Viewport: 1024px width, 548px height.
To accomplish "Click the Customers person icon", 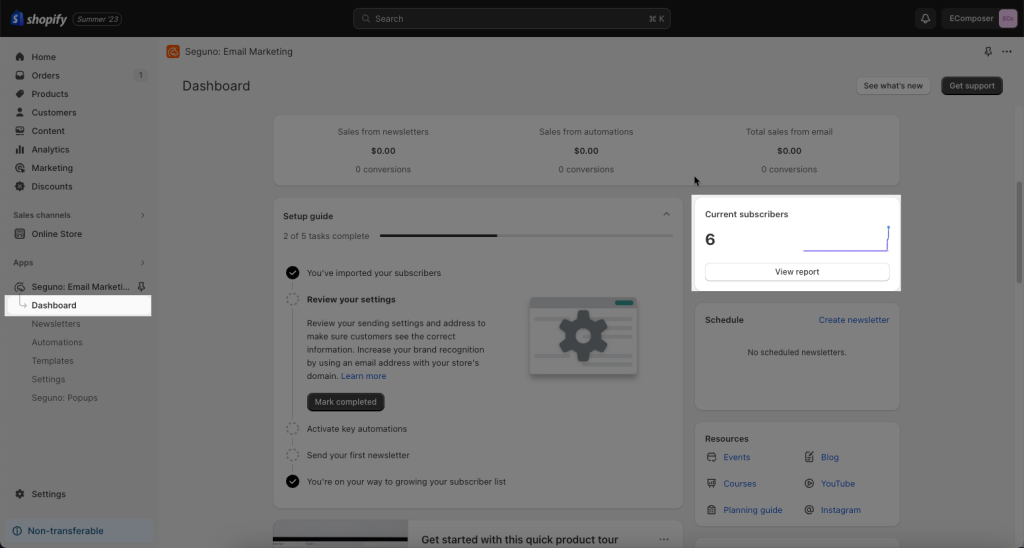I will pyautogui.click(x=20, y=112).
